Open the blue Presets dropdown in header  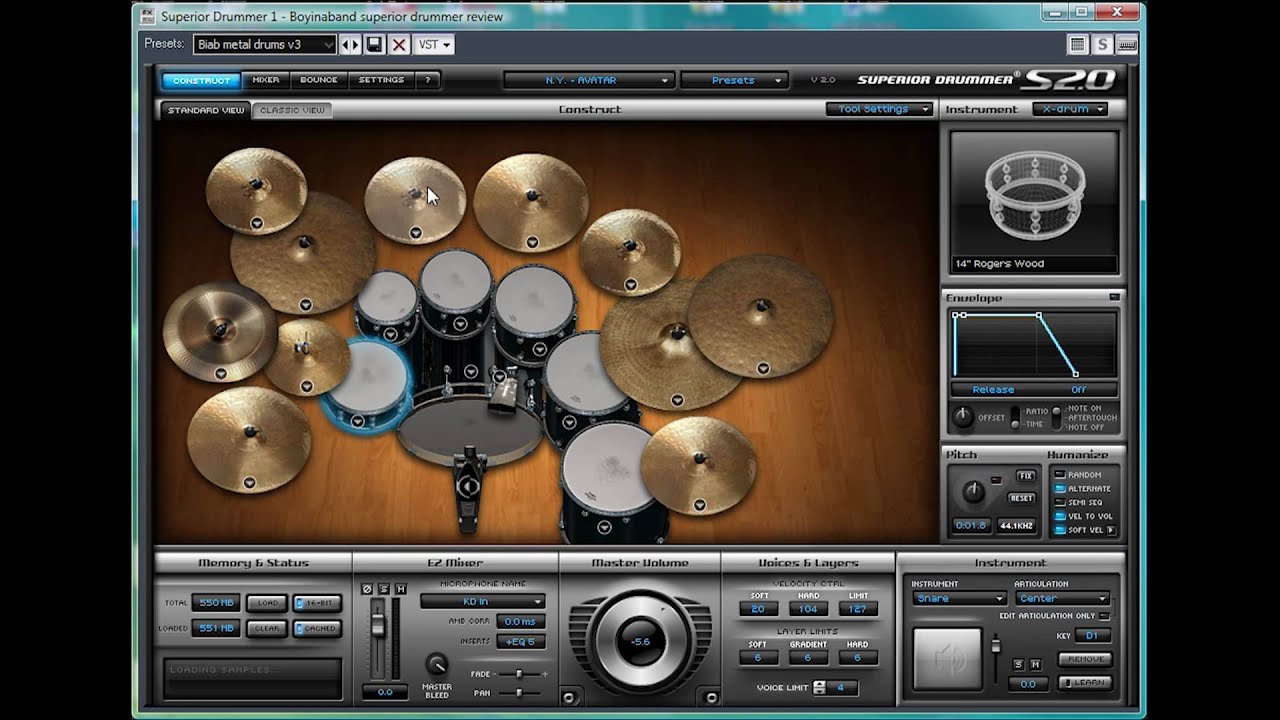(734, 80)
